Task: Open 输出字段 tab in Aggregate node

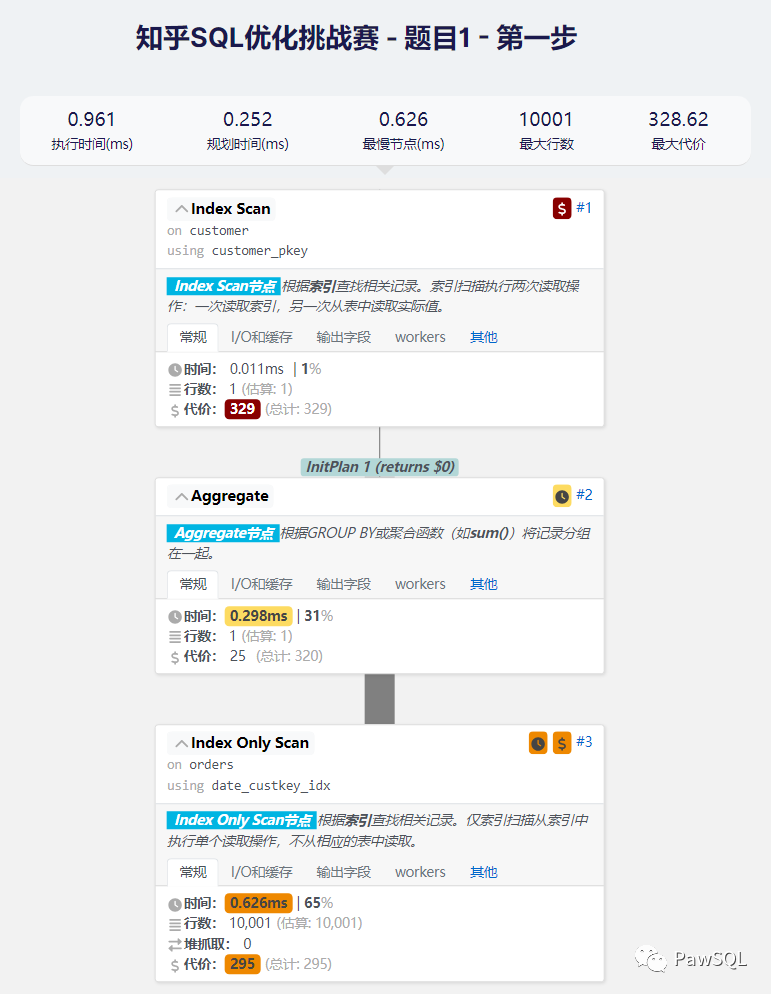Action: tap(344, 584)
